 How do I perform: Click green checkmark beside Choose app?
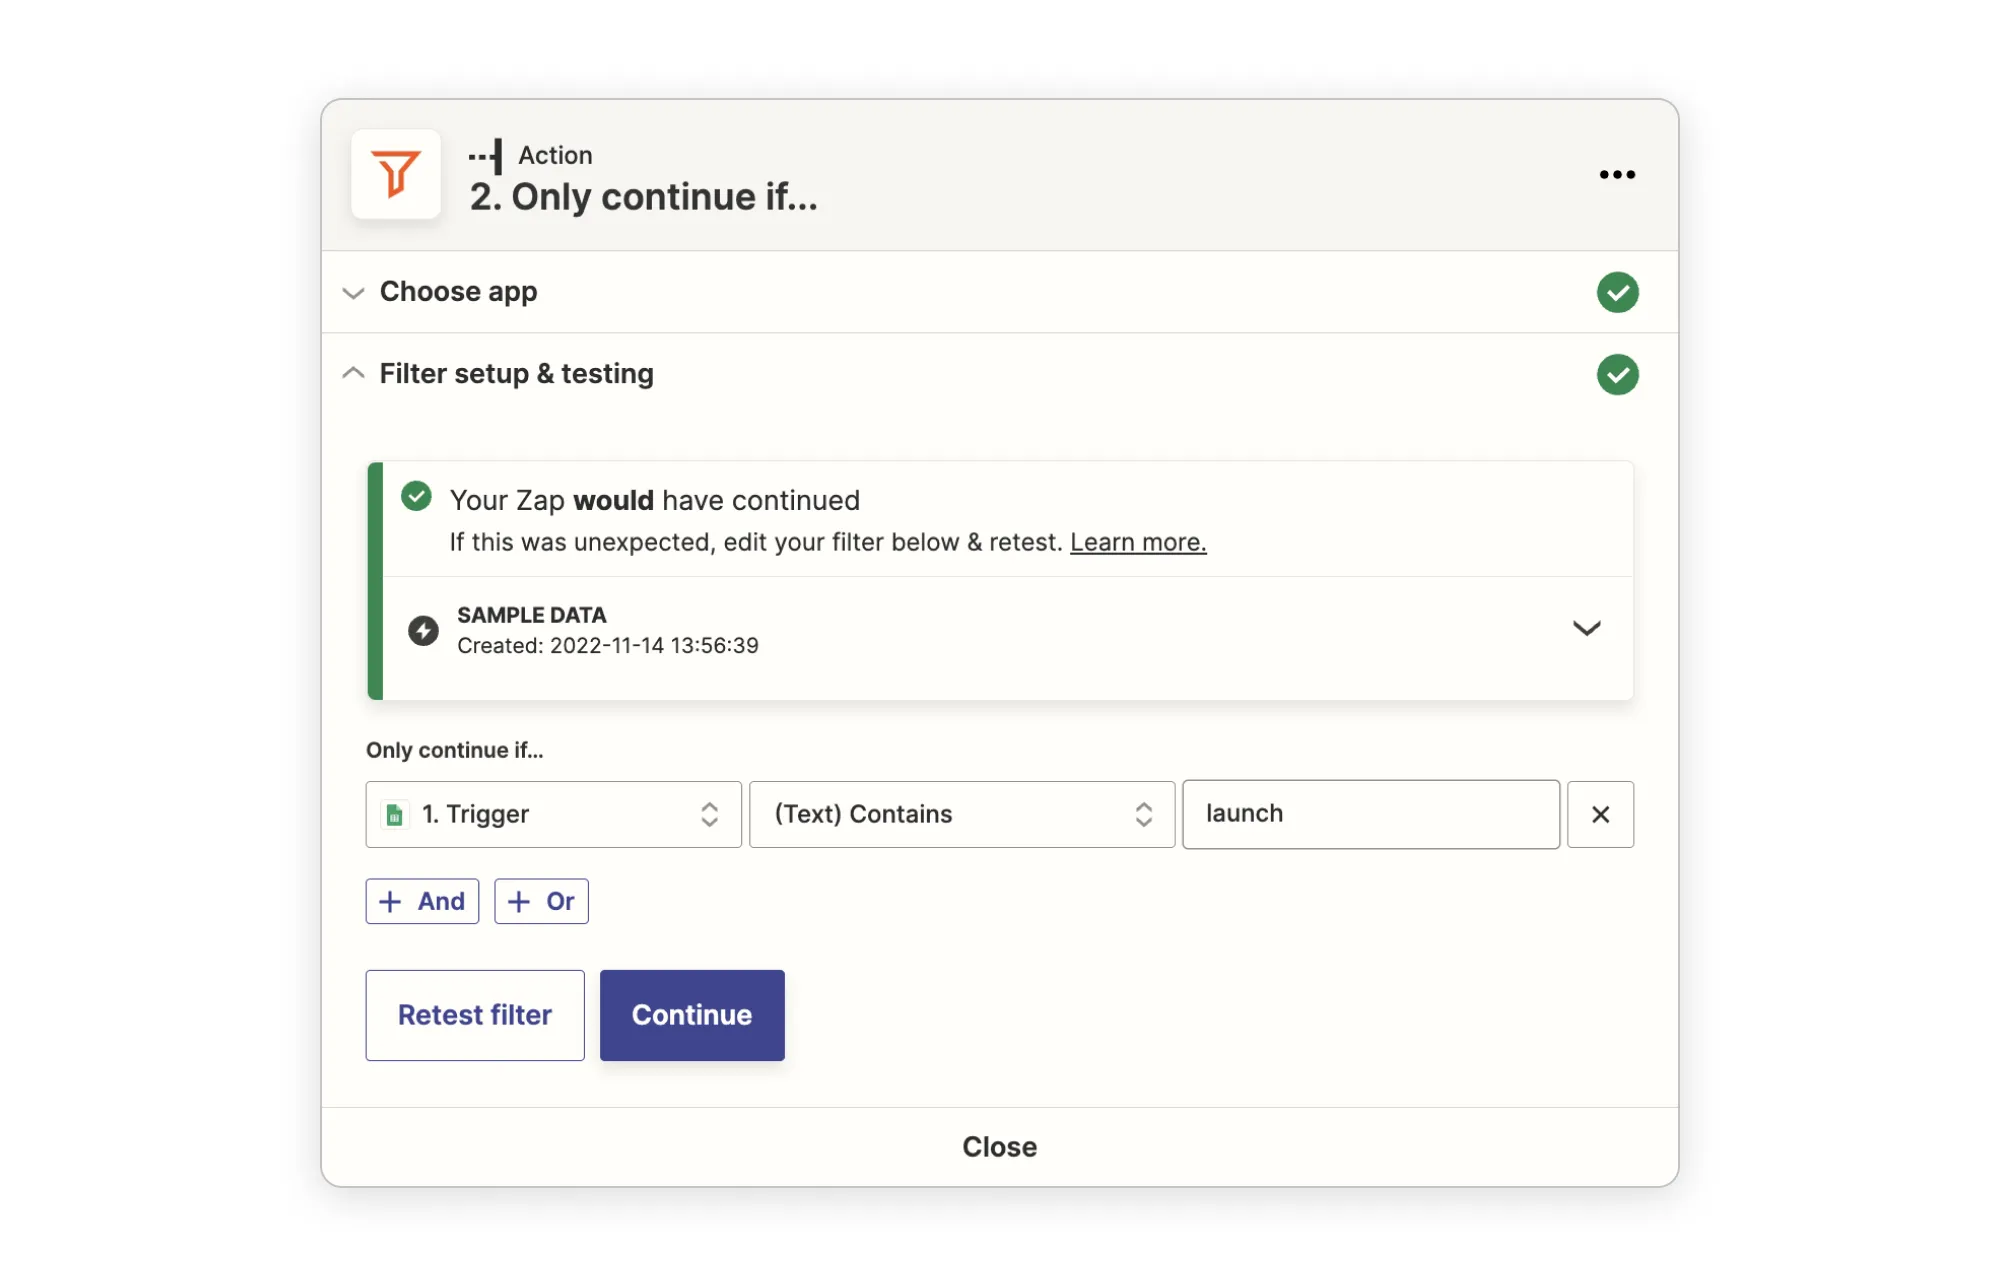coord(1616,292)
